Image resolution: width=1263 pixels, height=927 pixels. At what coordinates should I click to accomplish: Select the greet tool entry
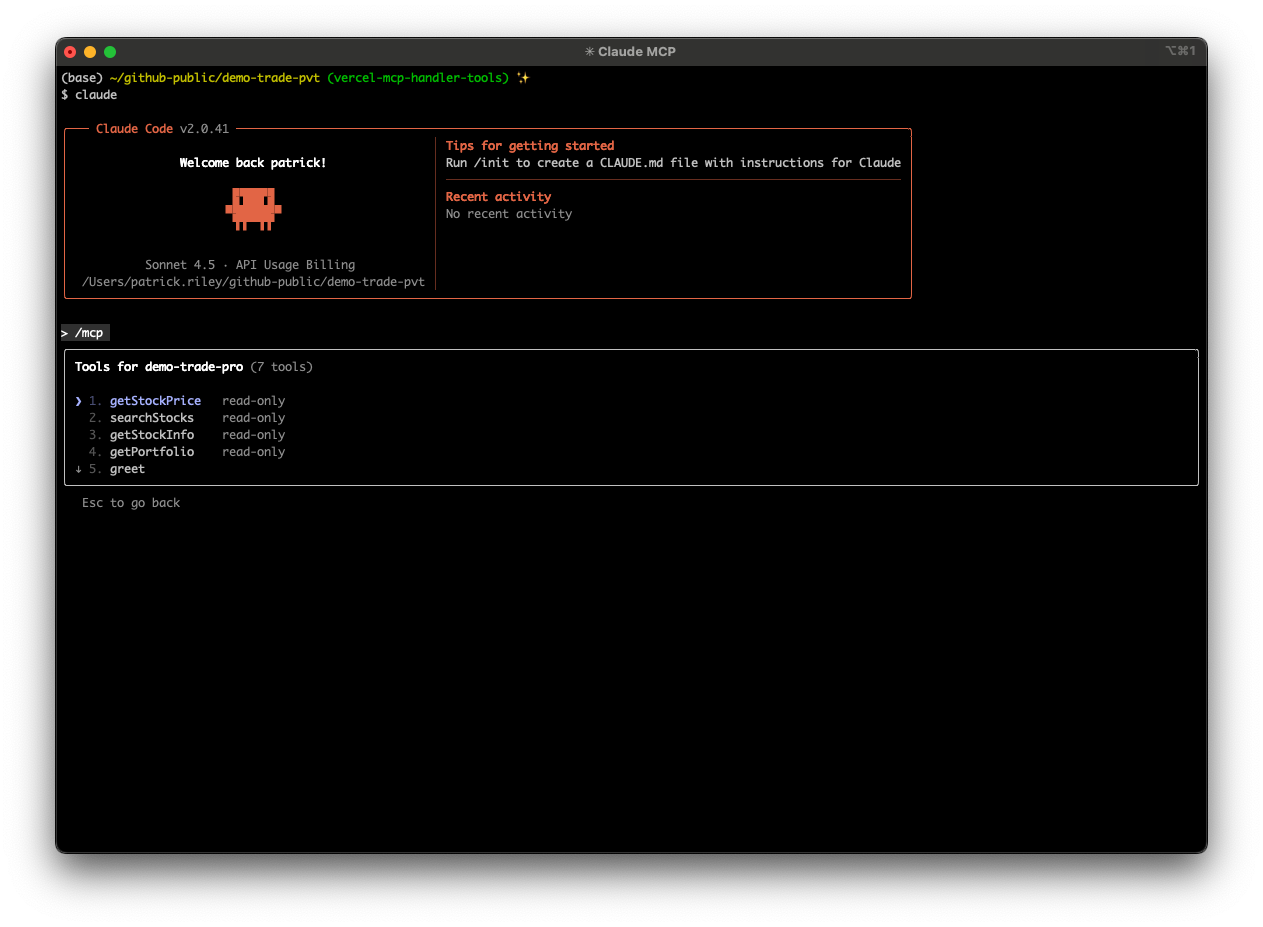(x=127, y=469)
